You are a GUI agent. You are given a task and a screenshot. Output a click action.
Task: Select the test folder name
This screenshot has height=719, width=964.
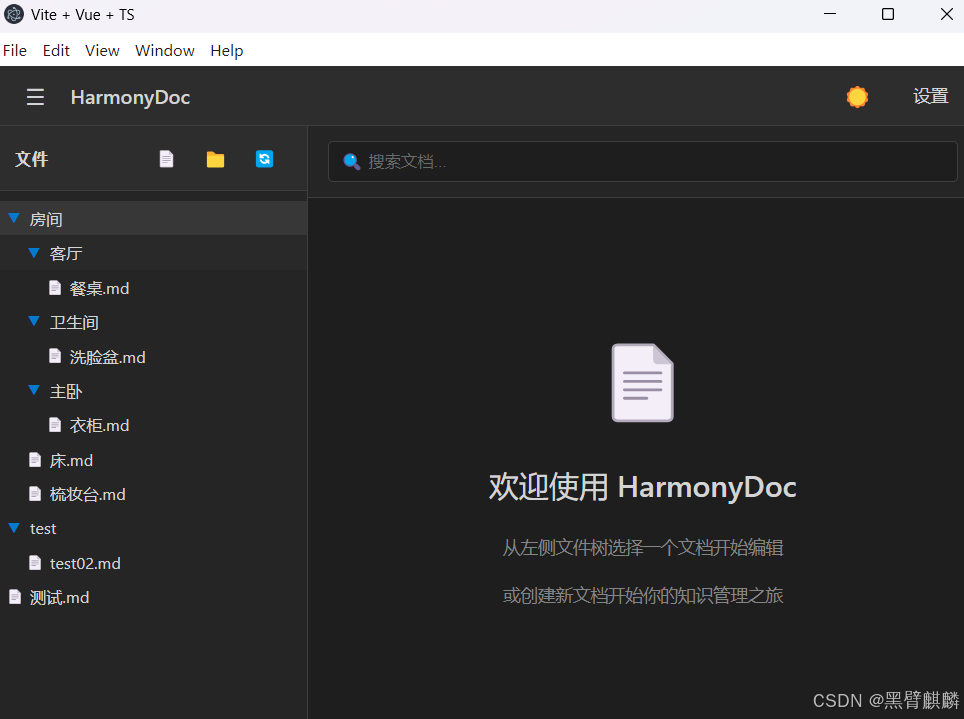pyautogui.click(x=43, y=529)
